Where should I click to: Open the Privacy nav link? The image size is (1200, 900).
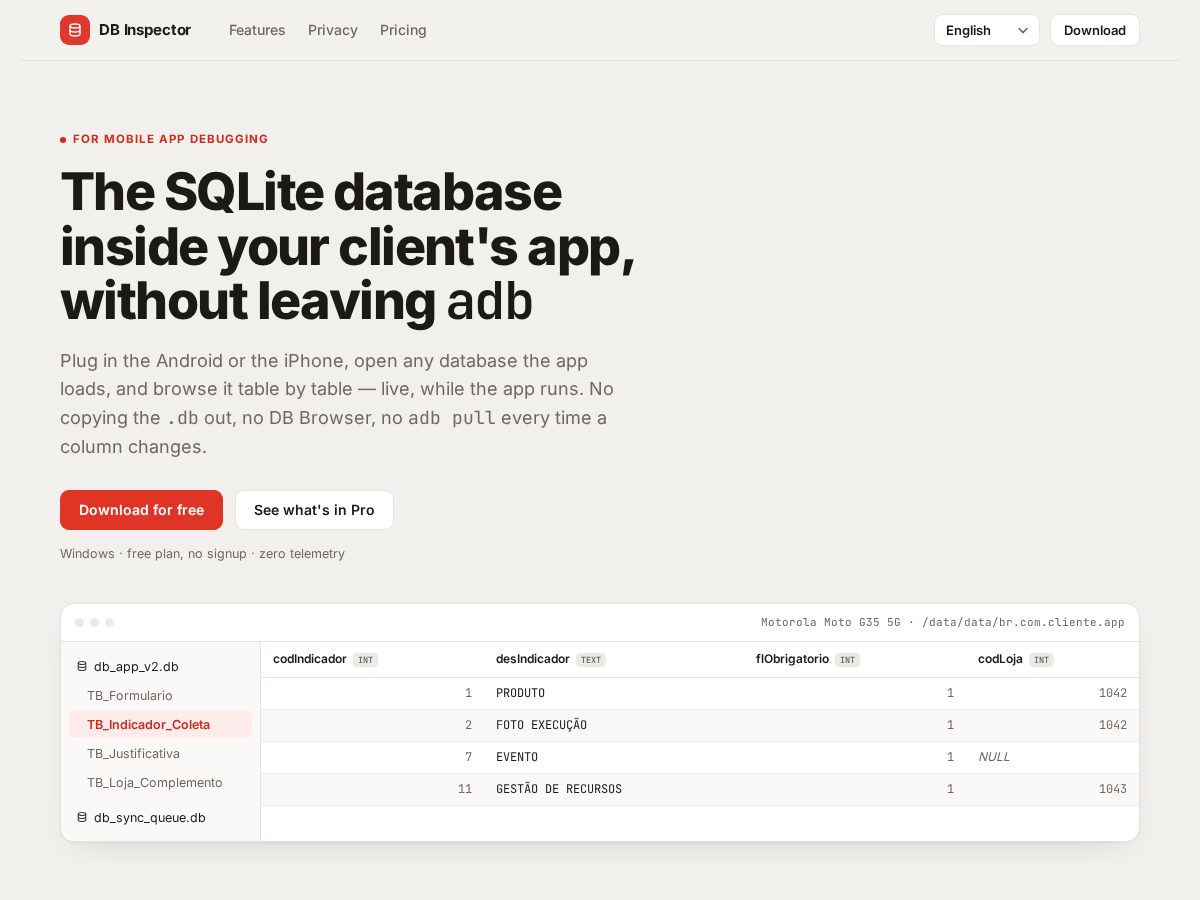tap(333, 30)
